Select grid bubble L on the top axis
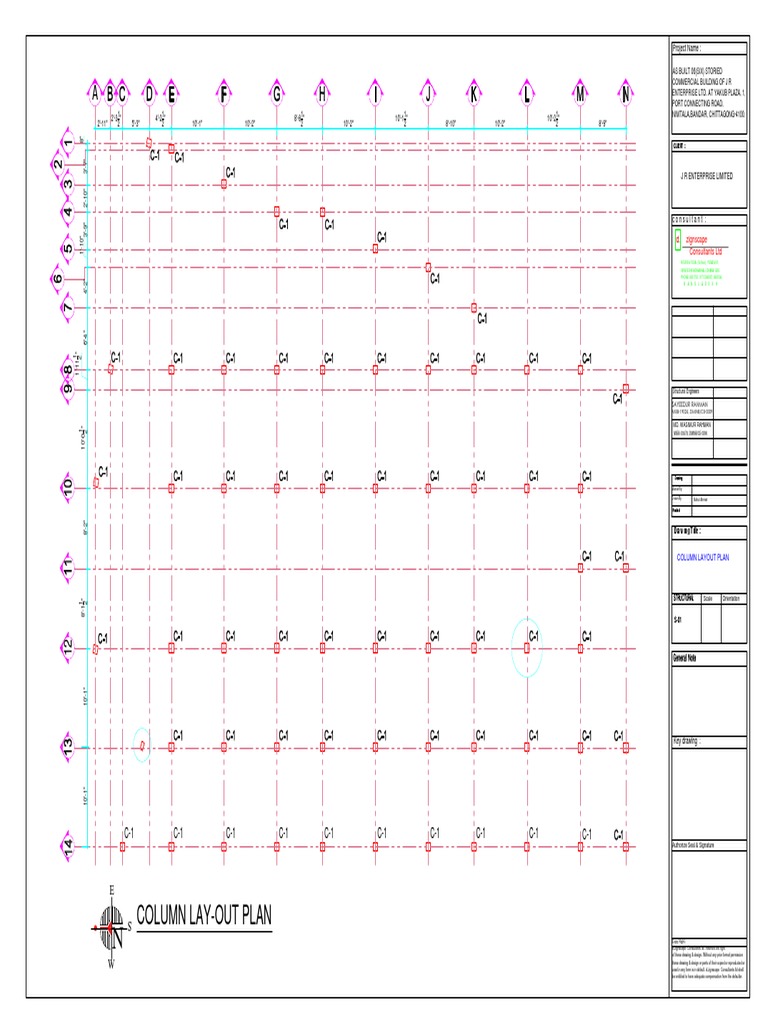 click(x=527, y=95)
